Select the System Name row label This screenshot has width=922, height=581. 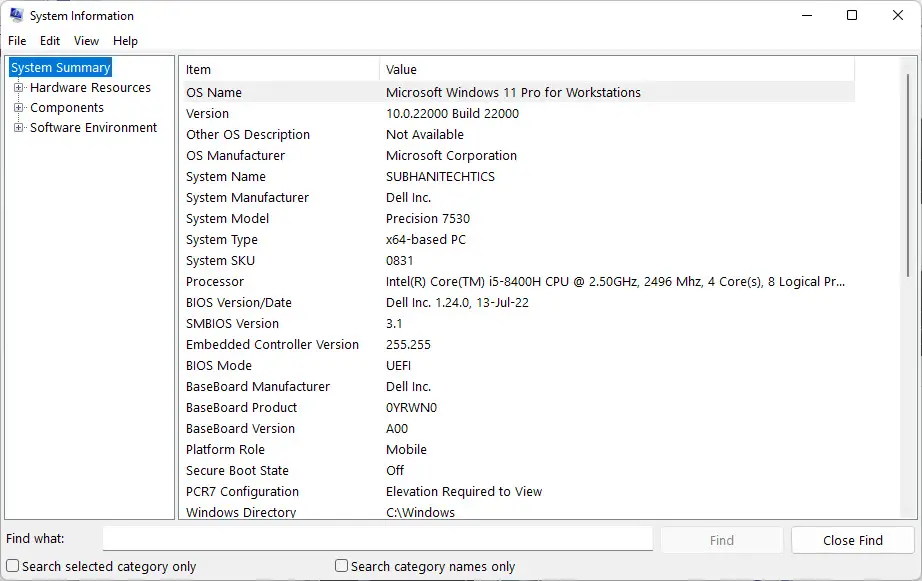(x=226, y=176)
